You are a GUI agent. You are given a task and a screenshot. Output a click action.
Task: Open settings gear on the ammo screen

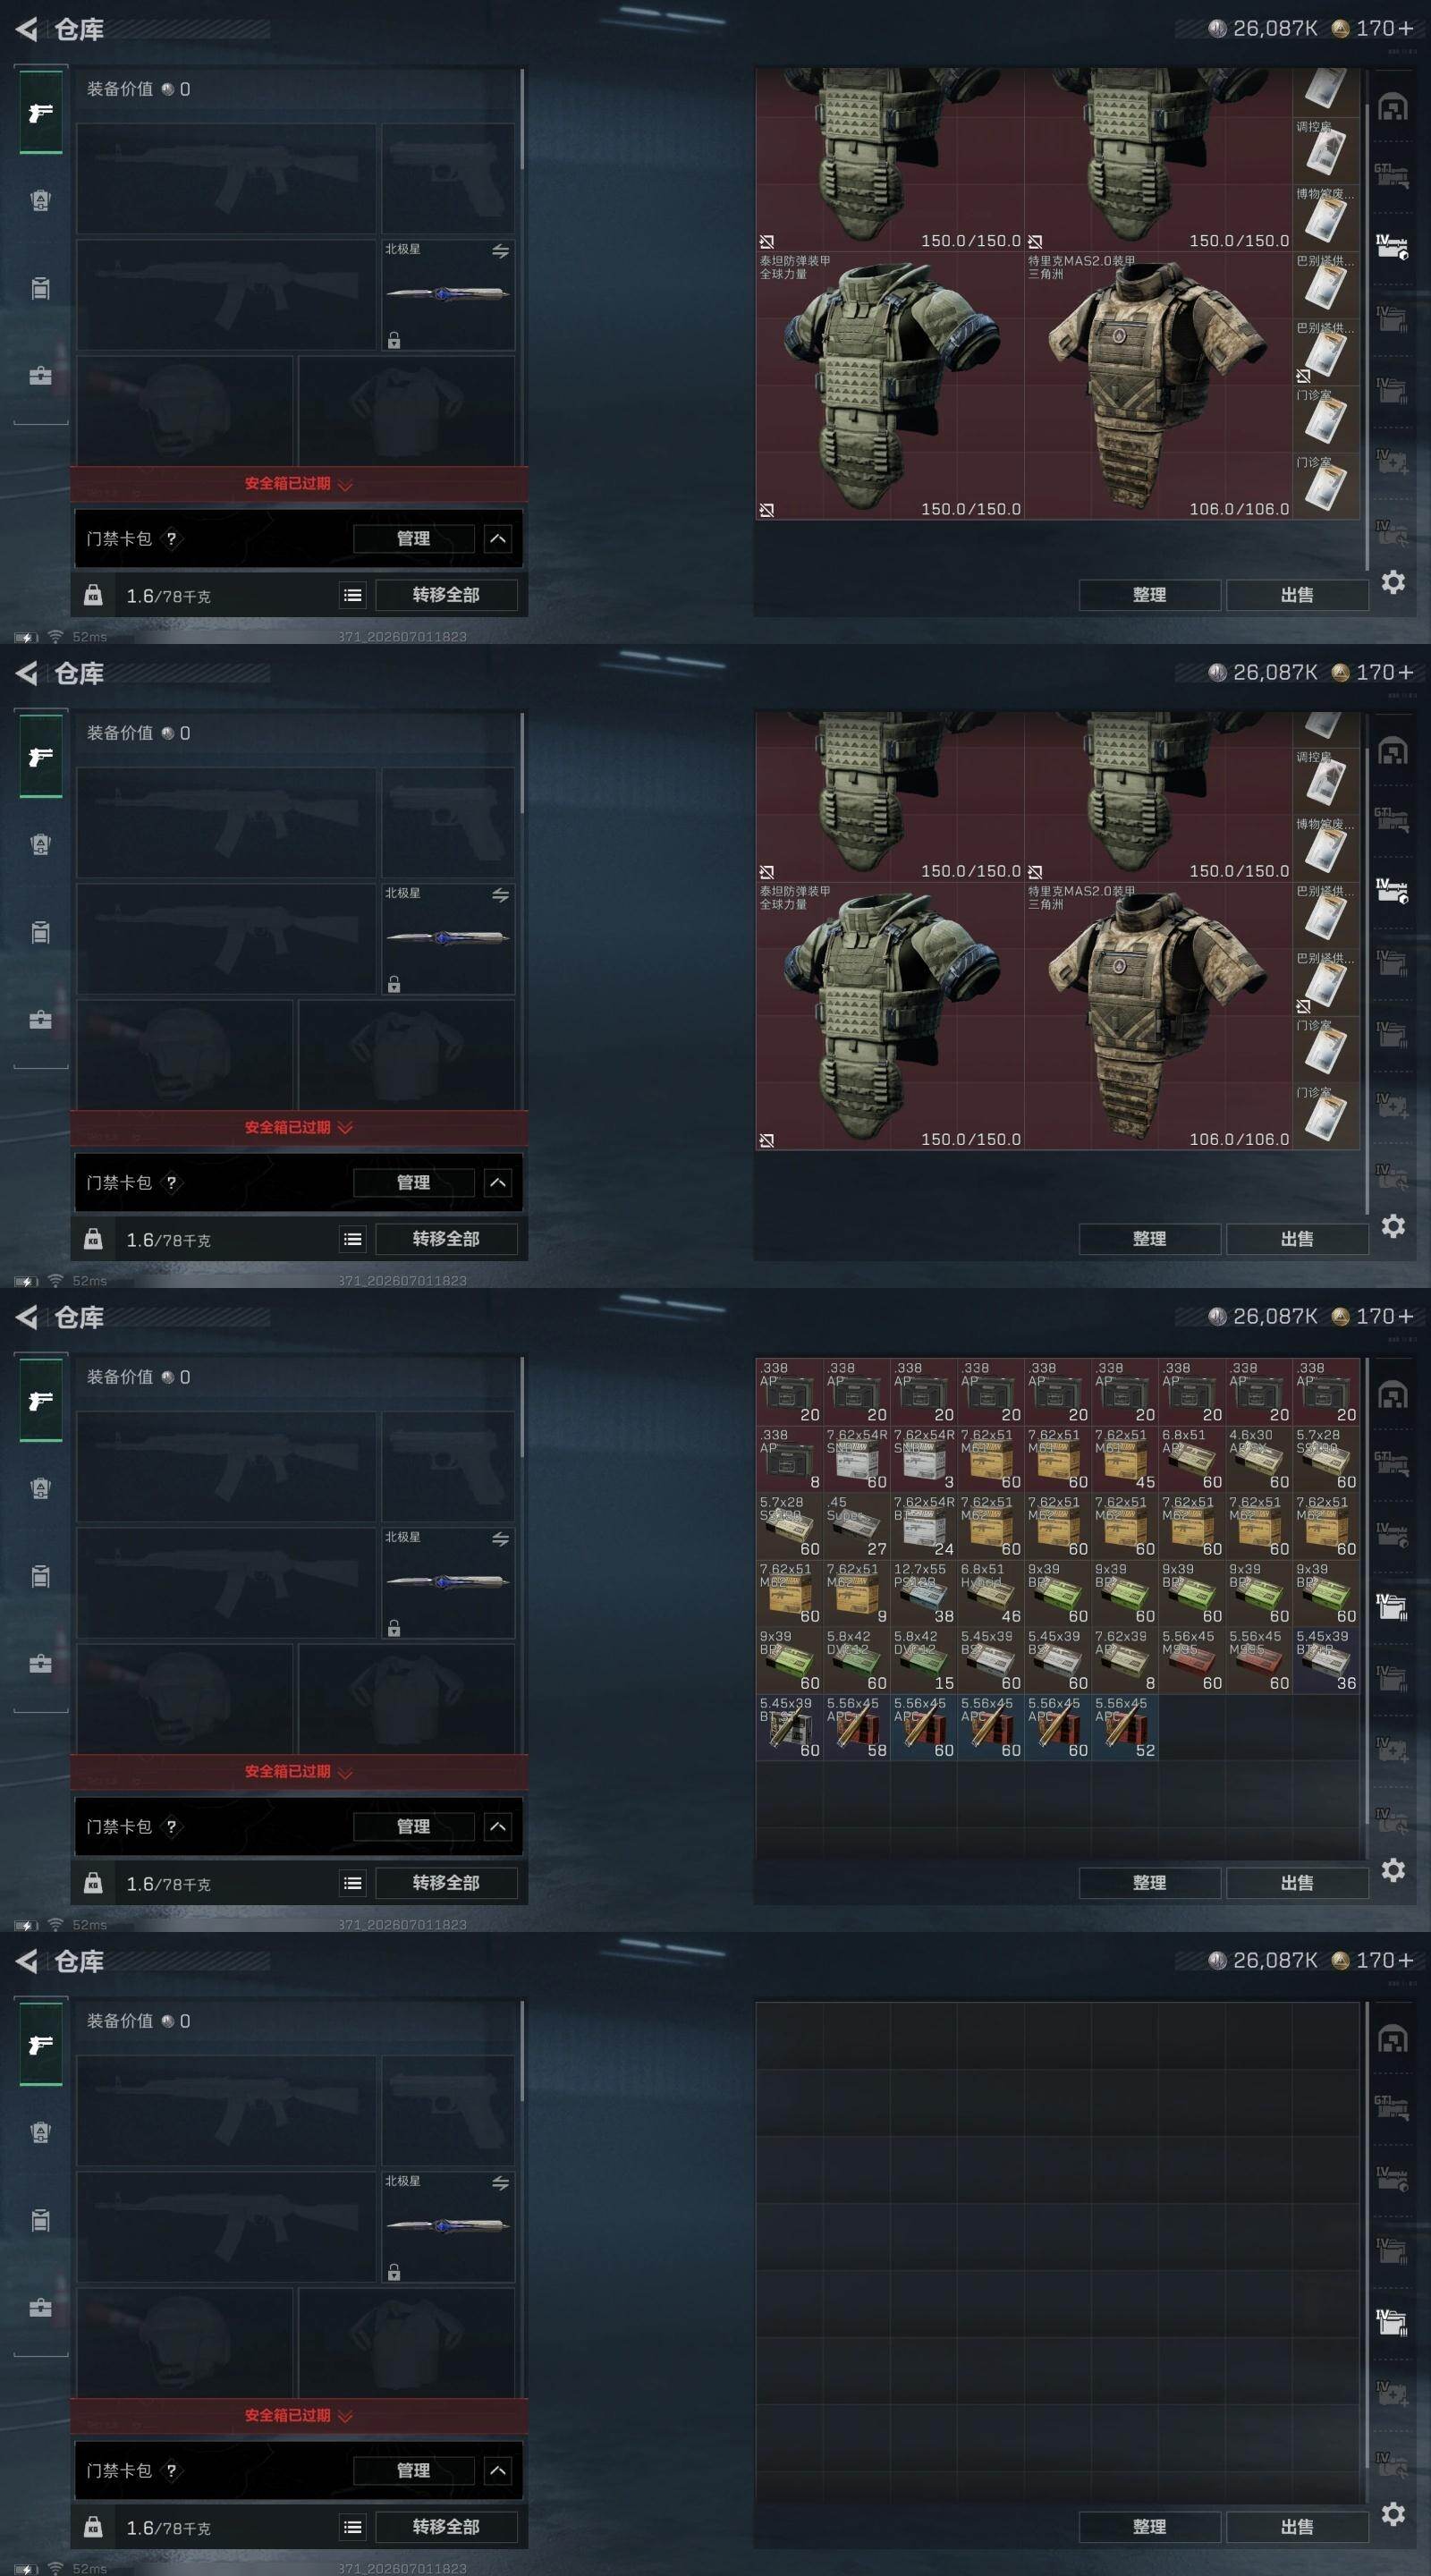tap(1393, 1870)
